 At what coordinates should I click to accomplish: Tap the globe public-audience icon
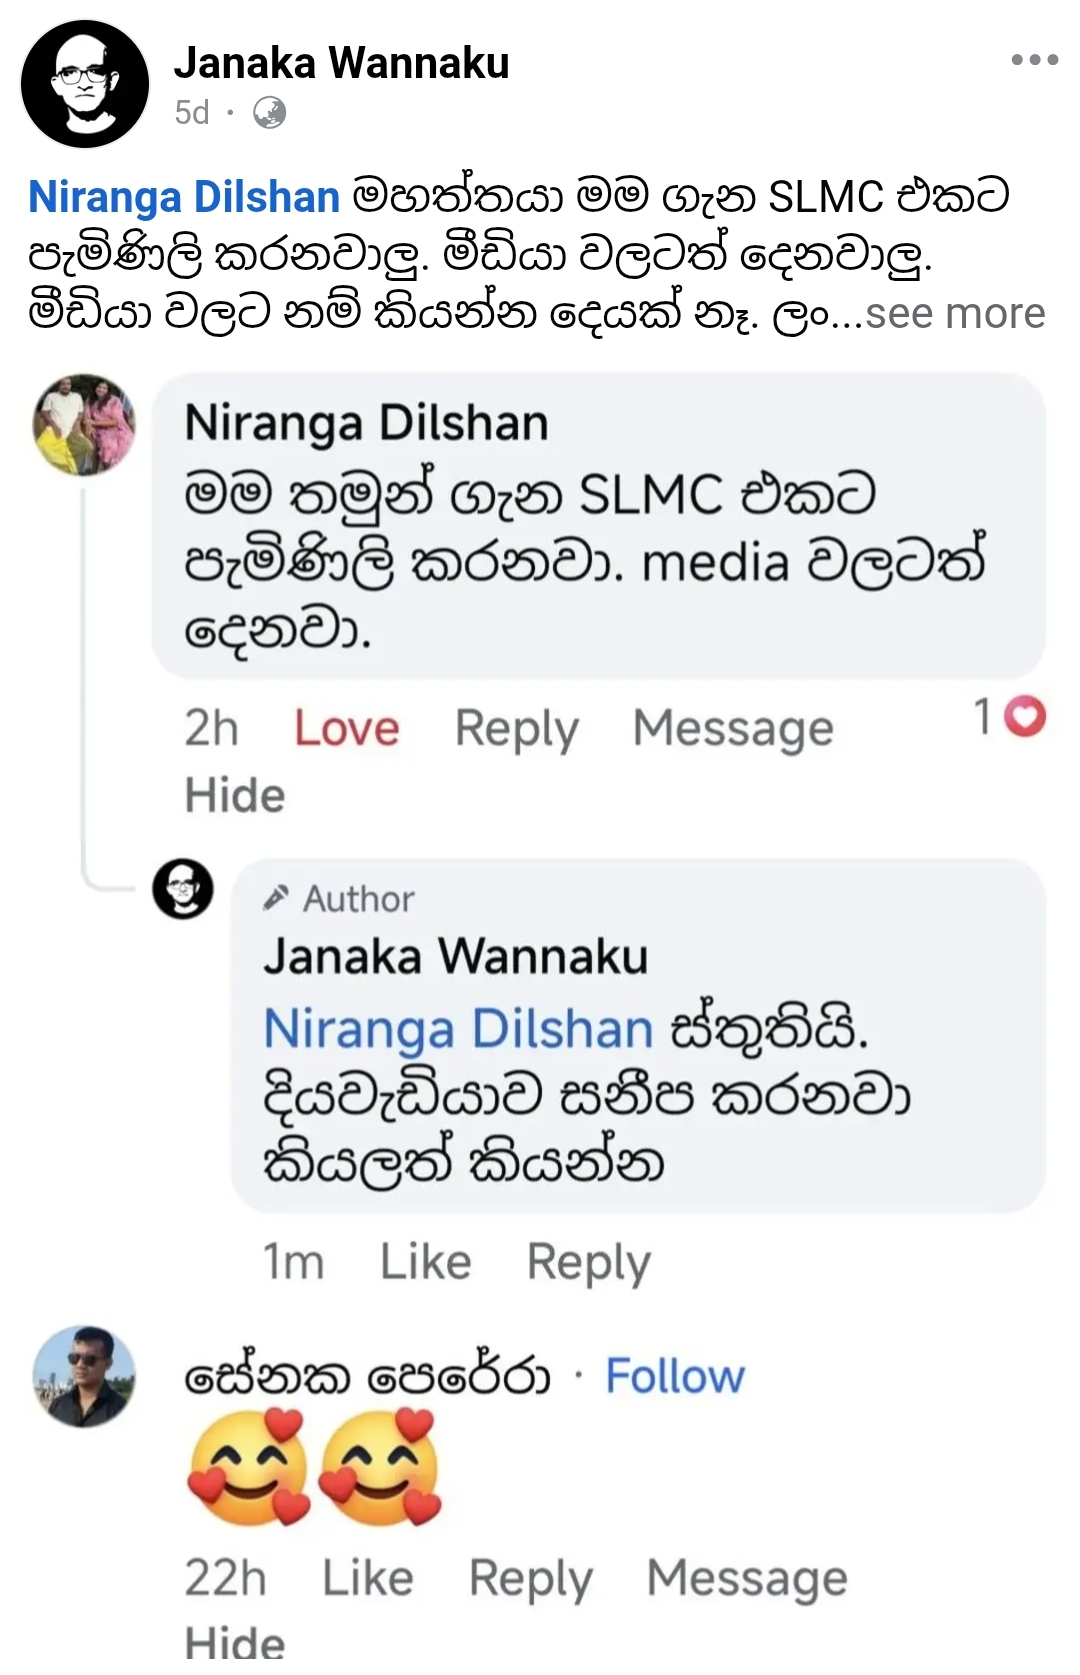(269, 113)
